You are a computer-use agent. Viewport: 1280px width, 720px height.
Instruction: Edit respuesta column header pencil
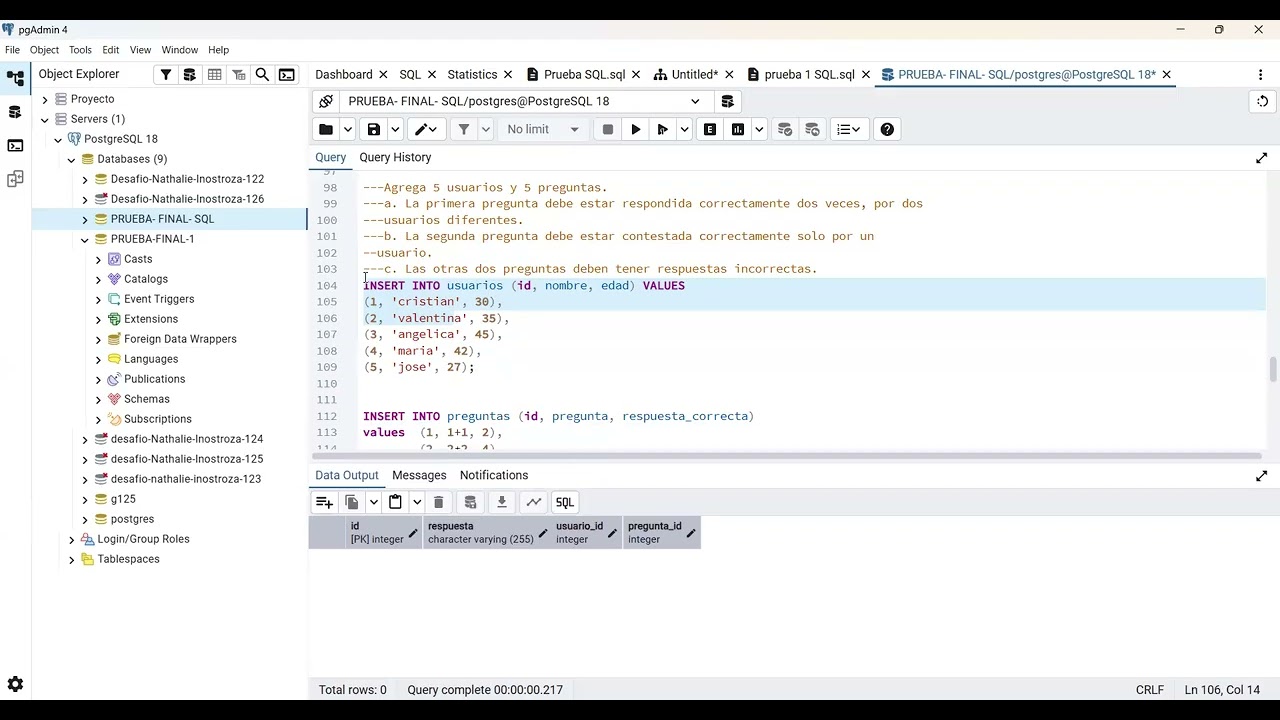click(x=543, y=534)
